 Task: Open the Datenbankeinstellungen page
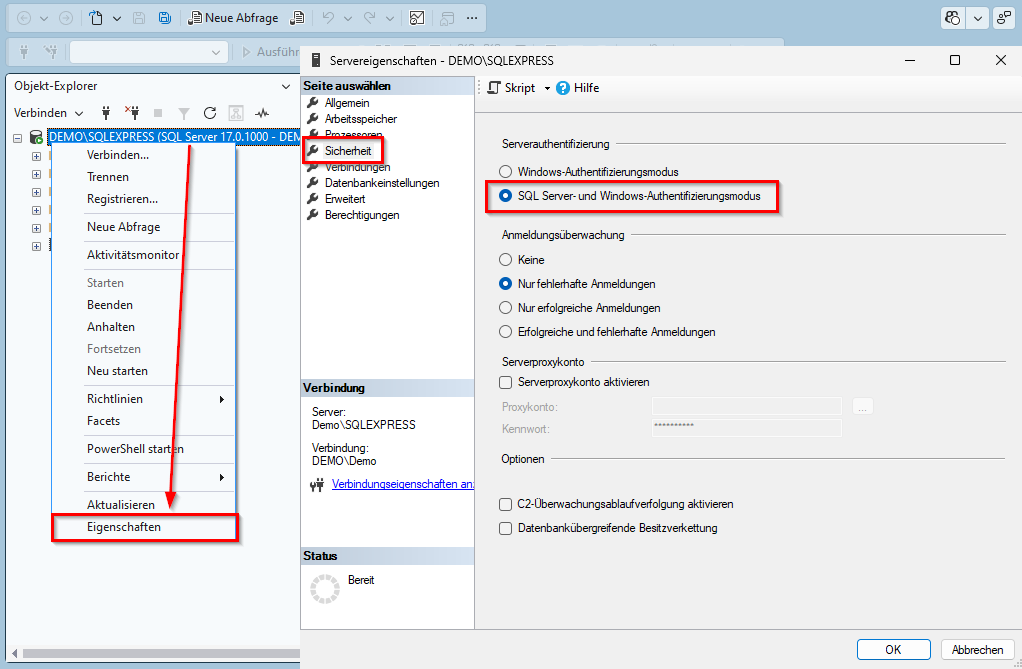coord(382,183)
